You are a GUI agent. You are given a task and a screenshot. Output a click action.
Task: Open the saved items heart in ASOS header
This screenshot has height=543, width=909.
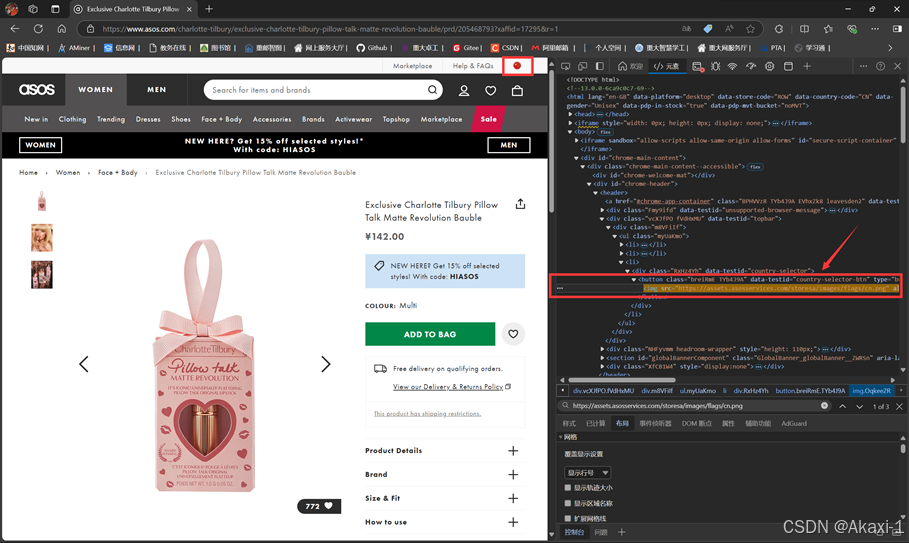490,90
